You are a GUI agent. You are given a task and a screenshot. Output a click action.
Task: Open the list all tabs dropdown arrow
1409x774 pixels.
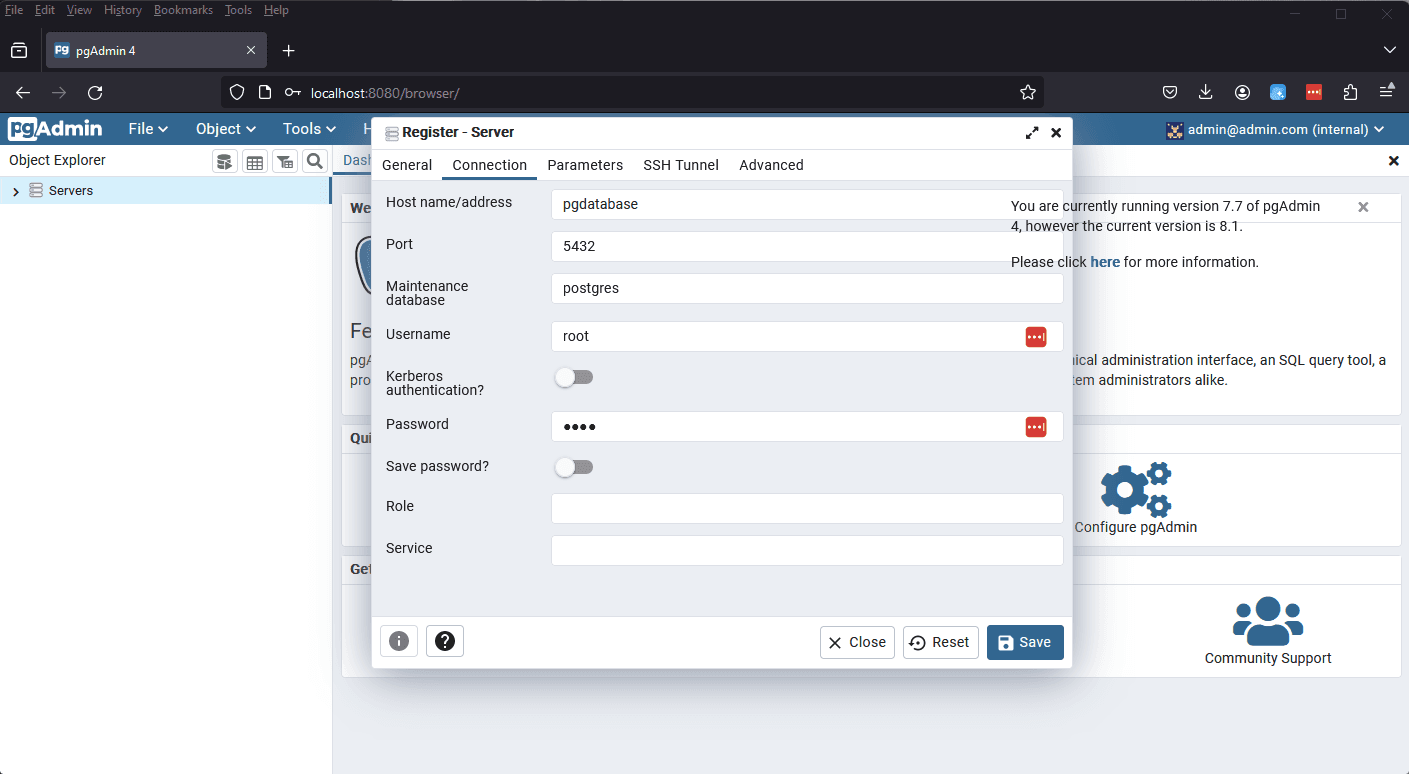[x=1389, y=50]
